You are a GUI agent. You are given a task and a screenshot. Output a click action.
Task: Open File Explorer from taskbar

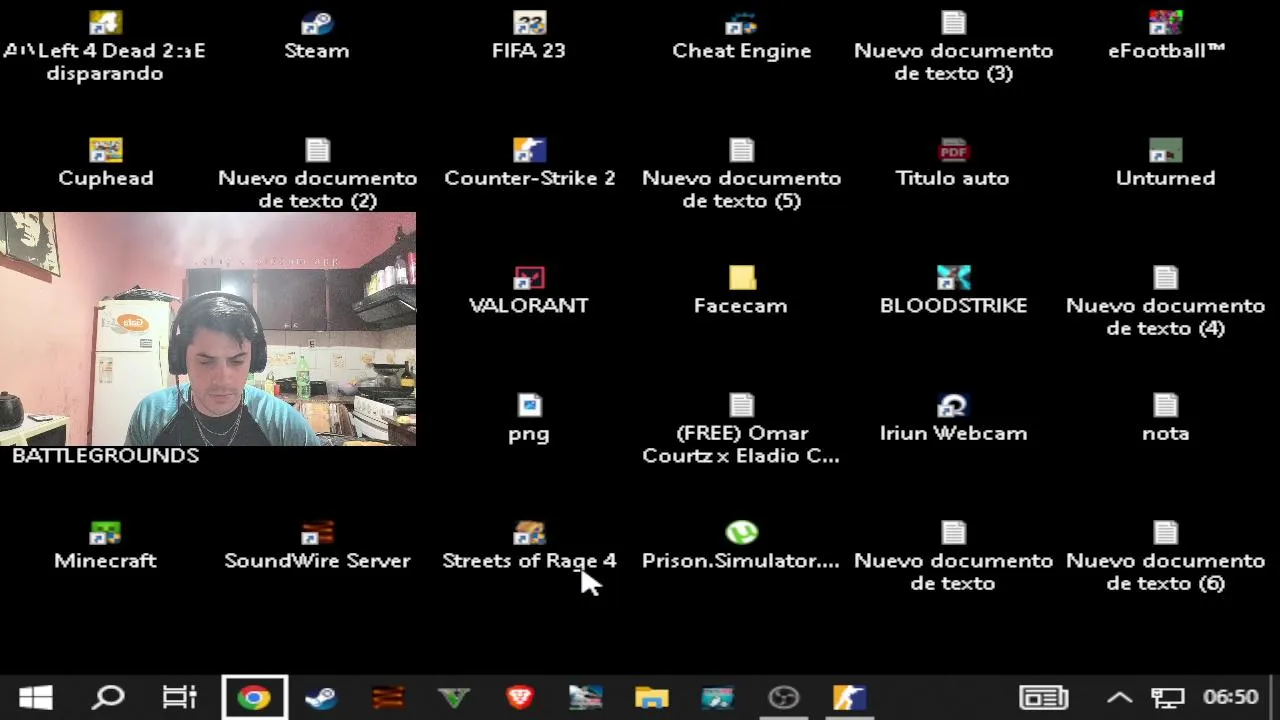click(x=651, y=697)
